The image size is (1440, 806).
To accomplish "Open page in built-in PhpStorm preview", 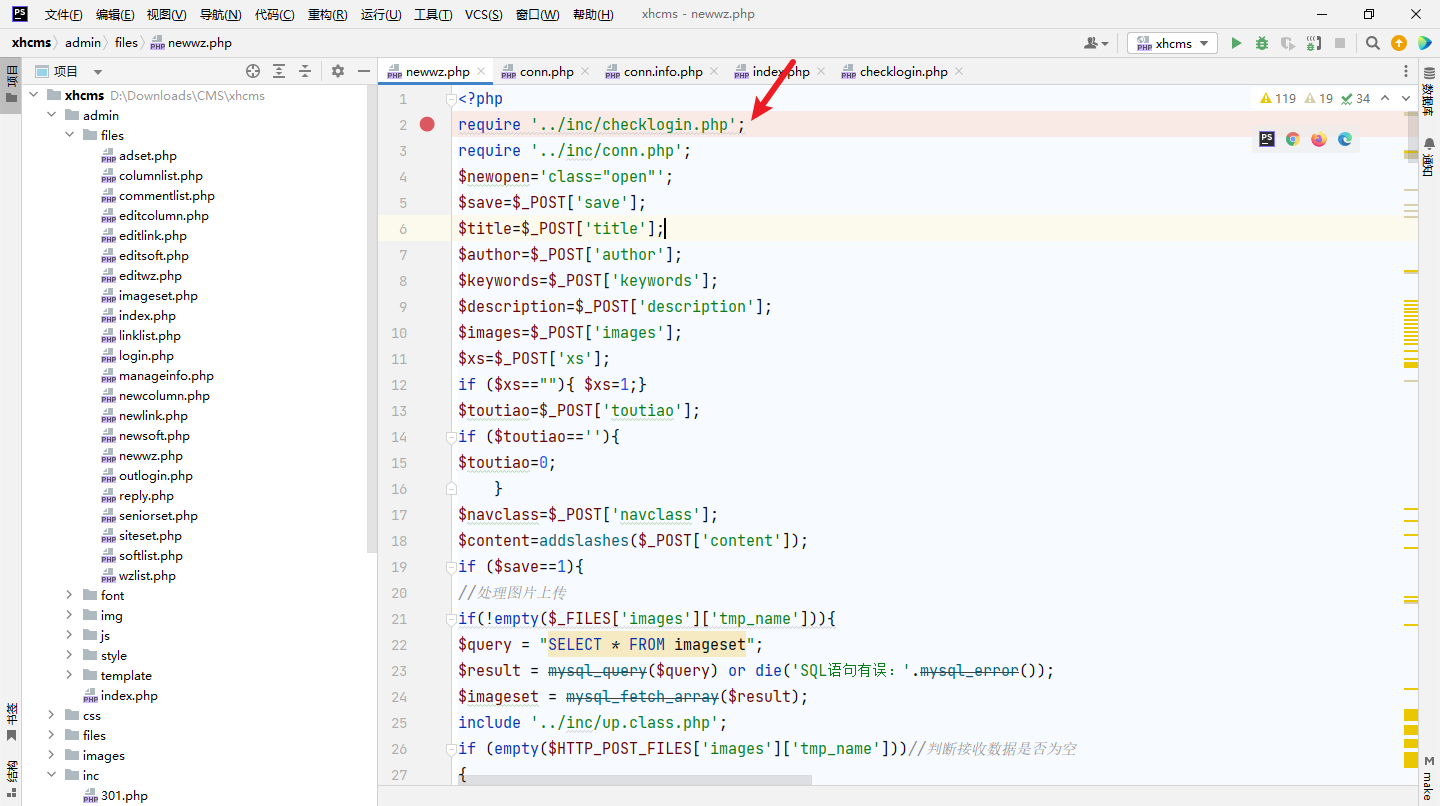I will pyautogui.click(x=1267, y=139).
